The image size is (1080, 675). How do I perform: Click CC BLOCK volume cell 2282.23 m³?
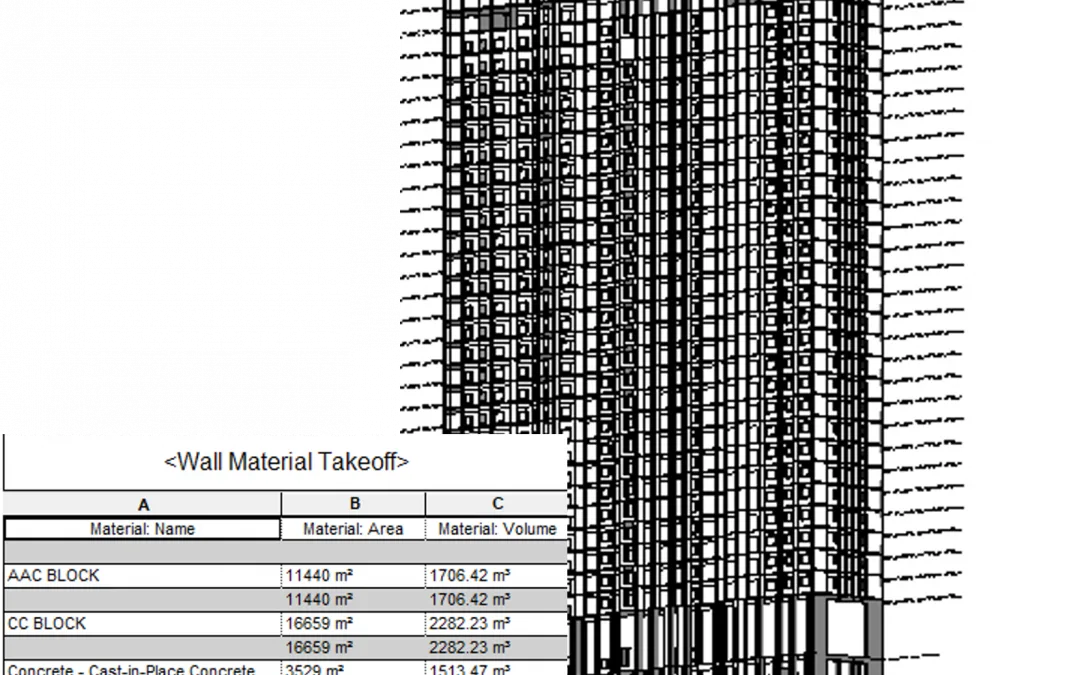[x=497, y=624]
